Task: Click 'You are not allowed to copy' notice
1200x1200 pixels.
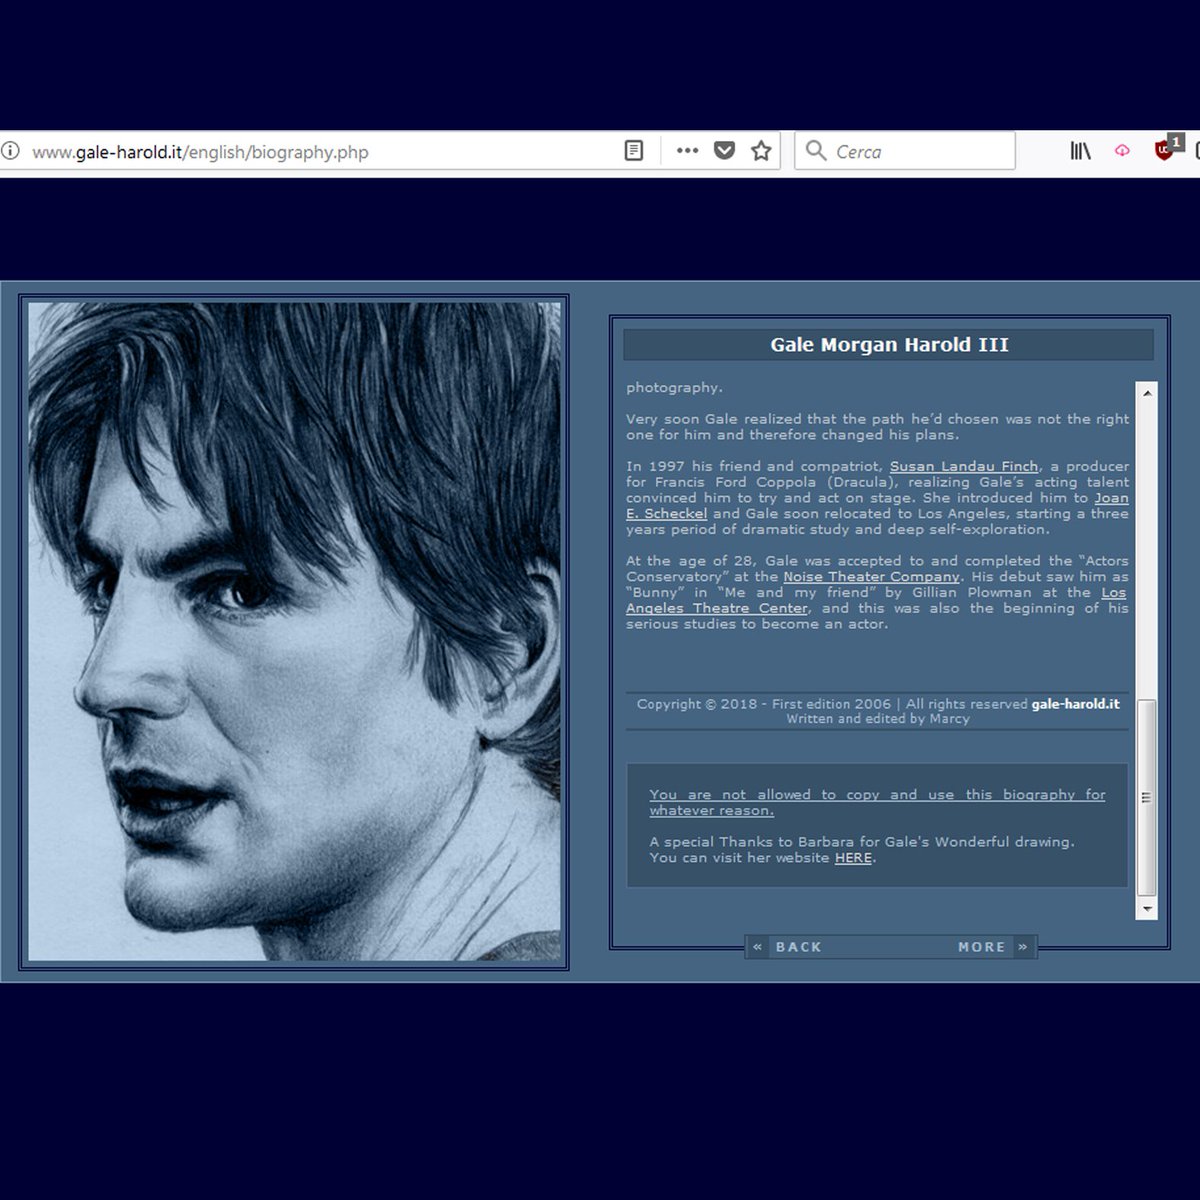Action: (877, 802)
